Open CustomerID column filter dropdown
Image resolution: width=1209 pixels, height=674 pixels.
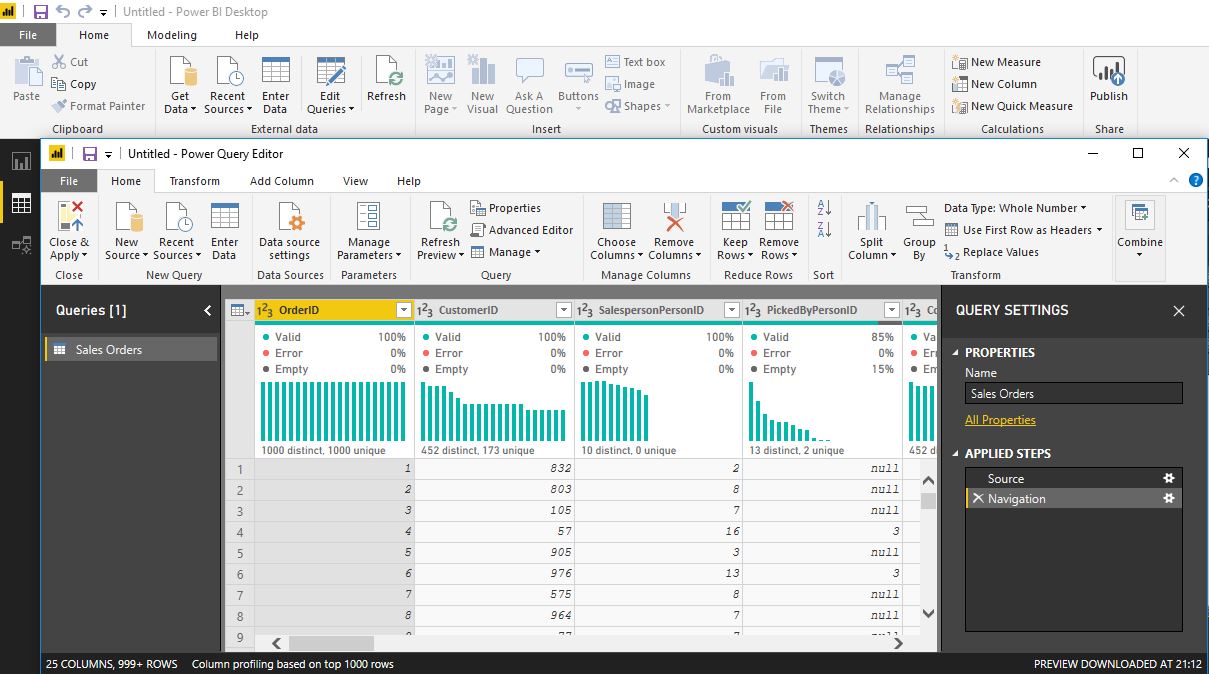coord(564,311)
